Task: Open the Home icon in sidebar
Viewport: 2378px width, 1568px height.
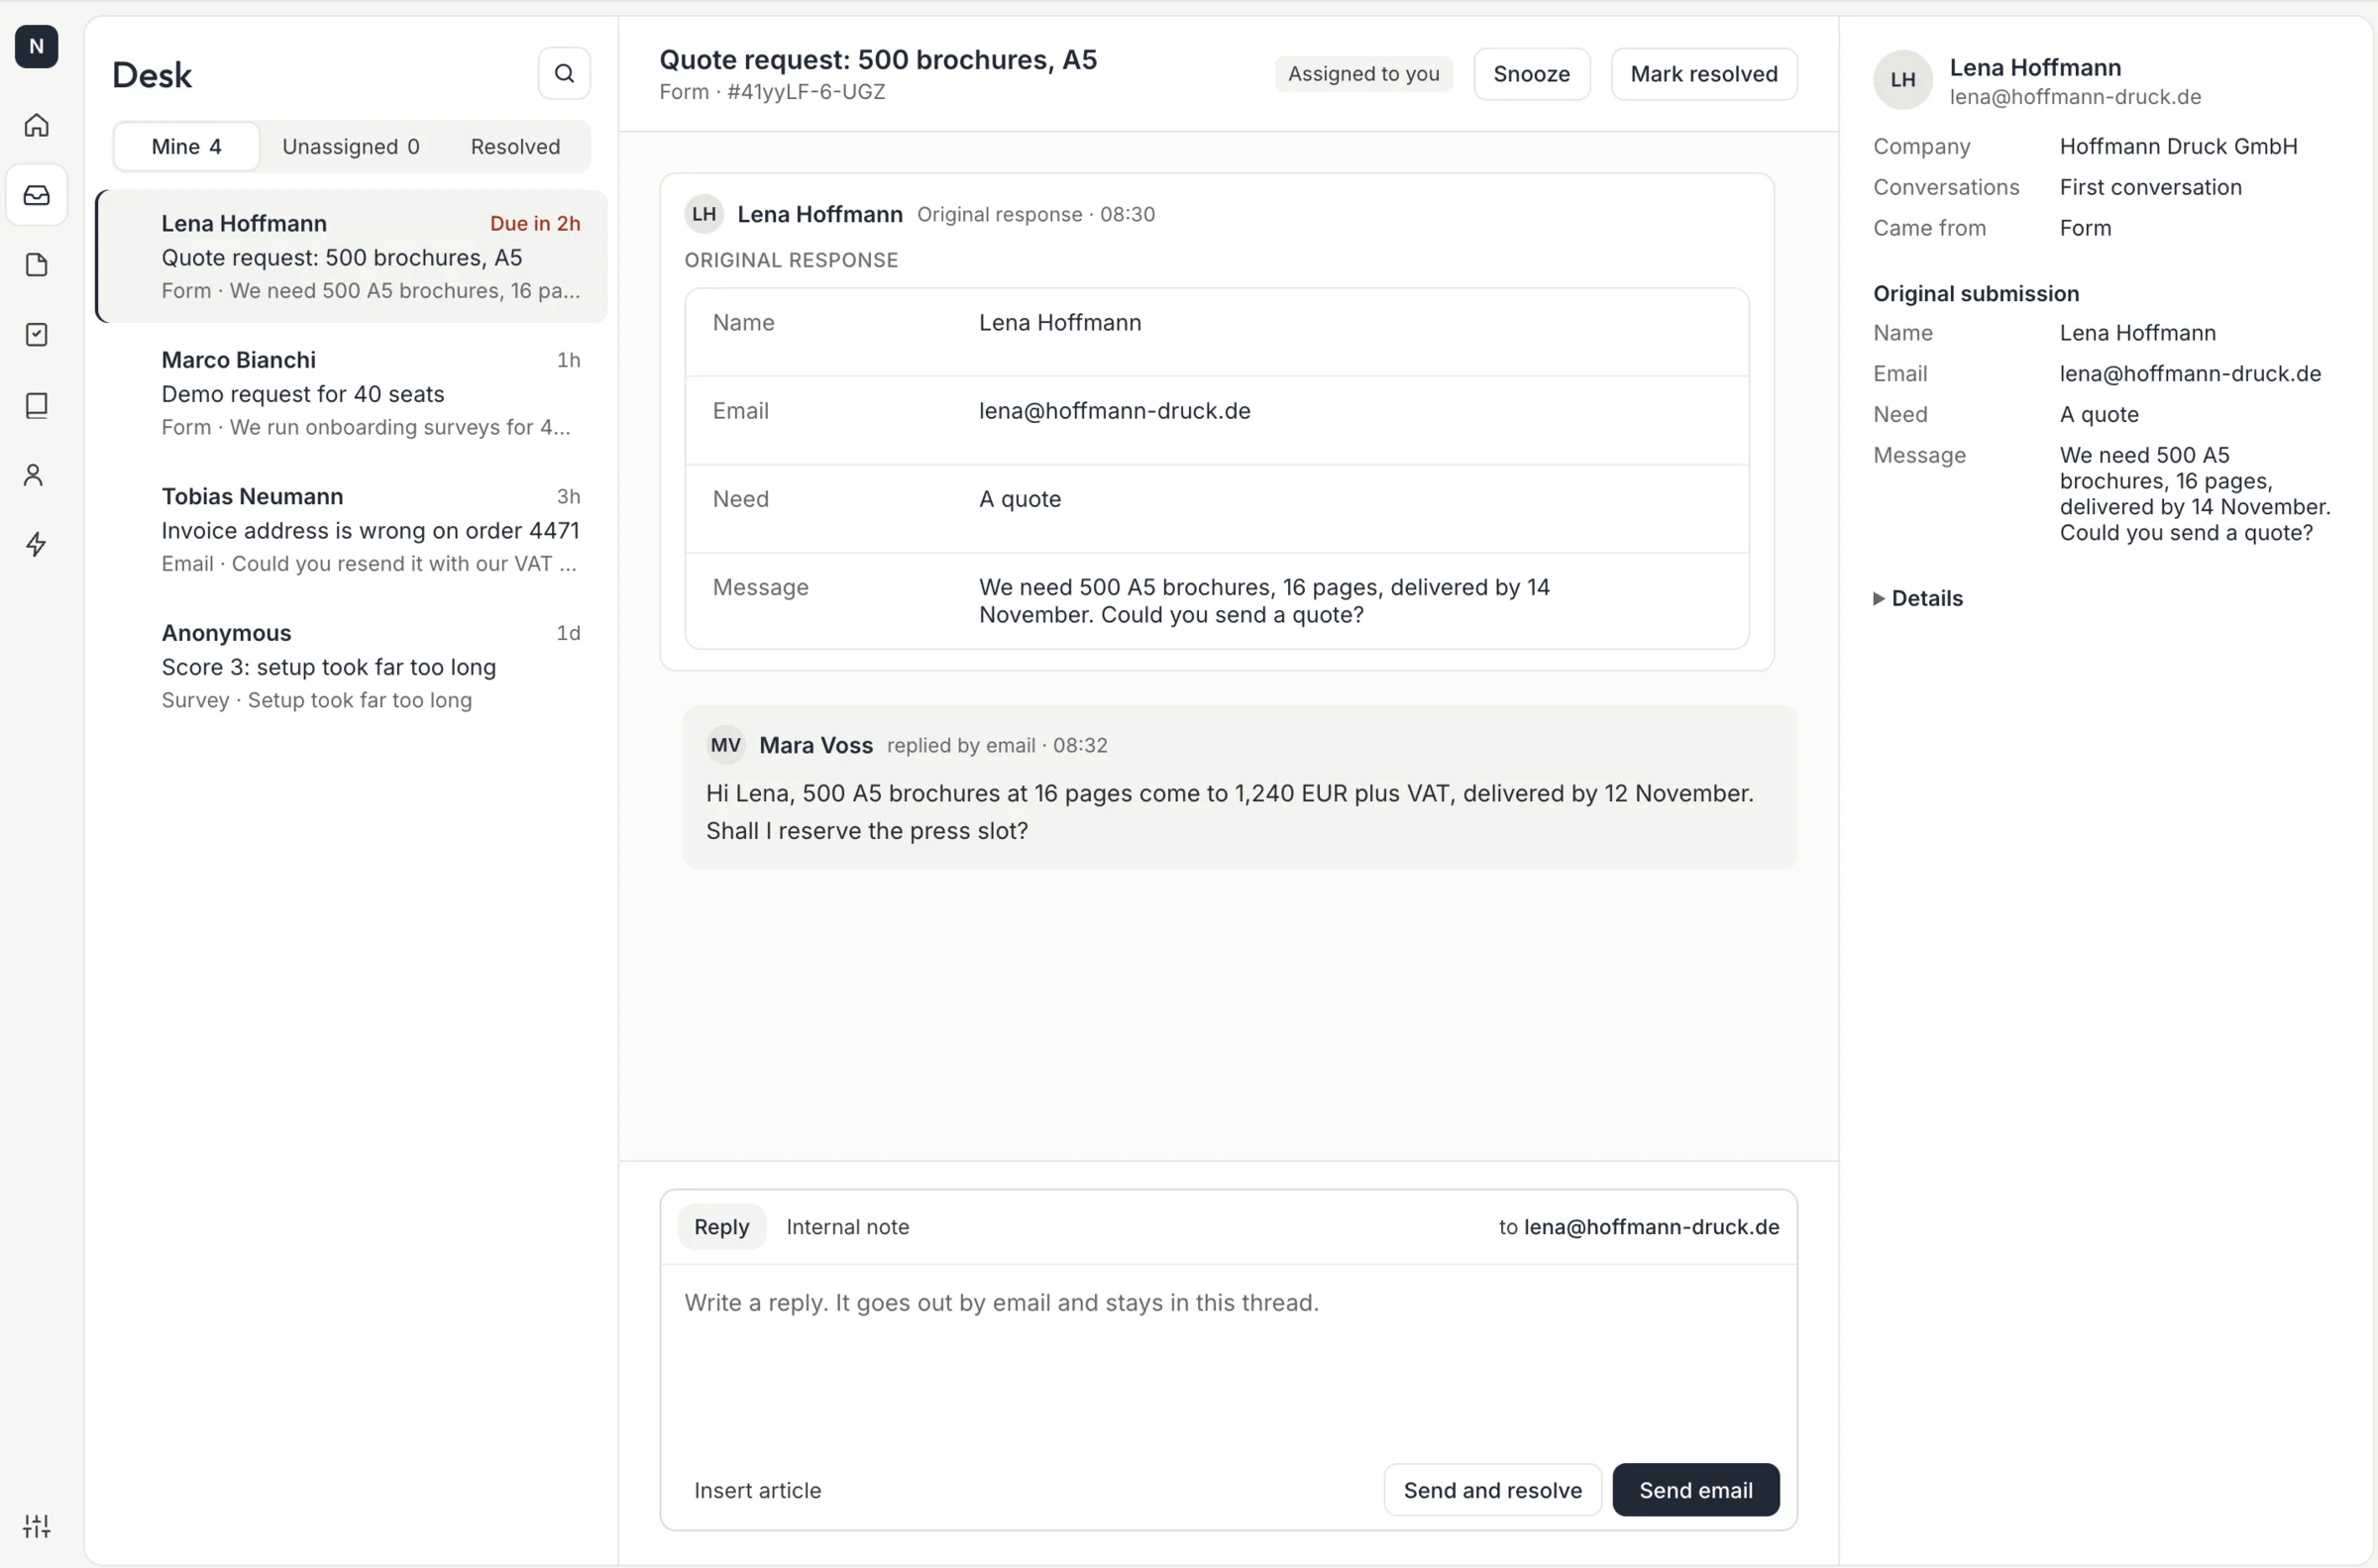Action: click(36, 125)
